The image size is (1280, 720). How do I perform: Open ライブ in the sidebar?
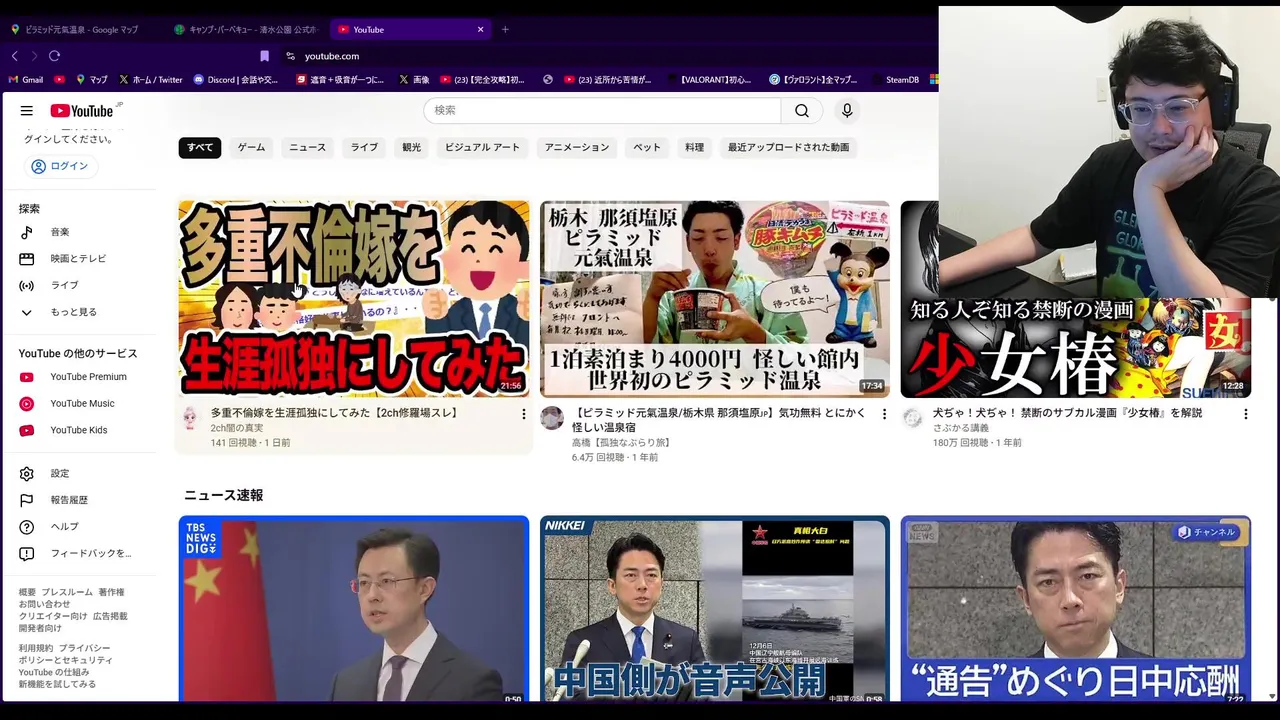(80, 285)
